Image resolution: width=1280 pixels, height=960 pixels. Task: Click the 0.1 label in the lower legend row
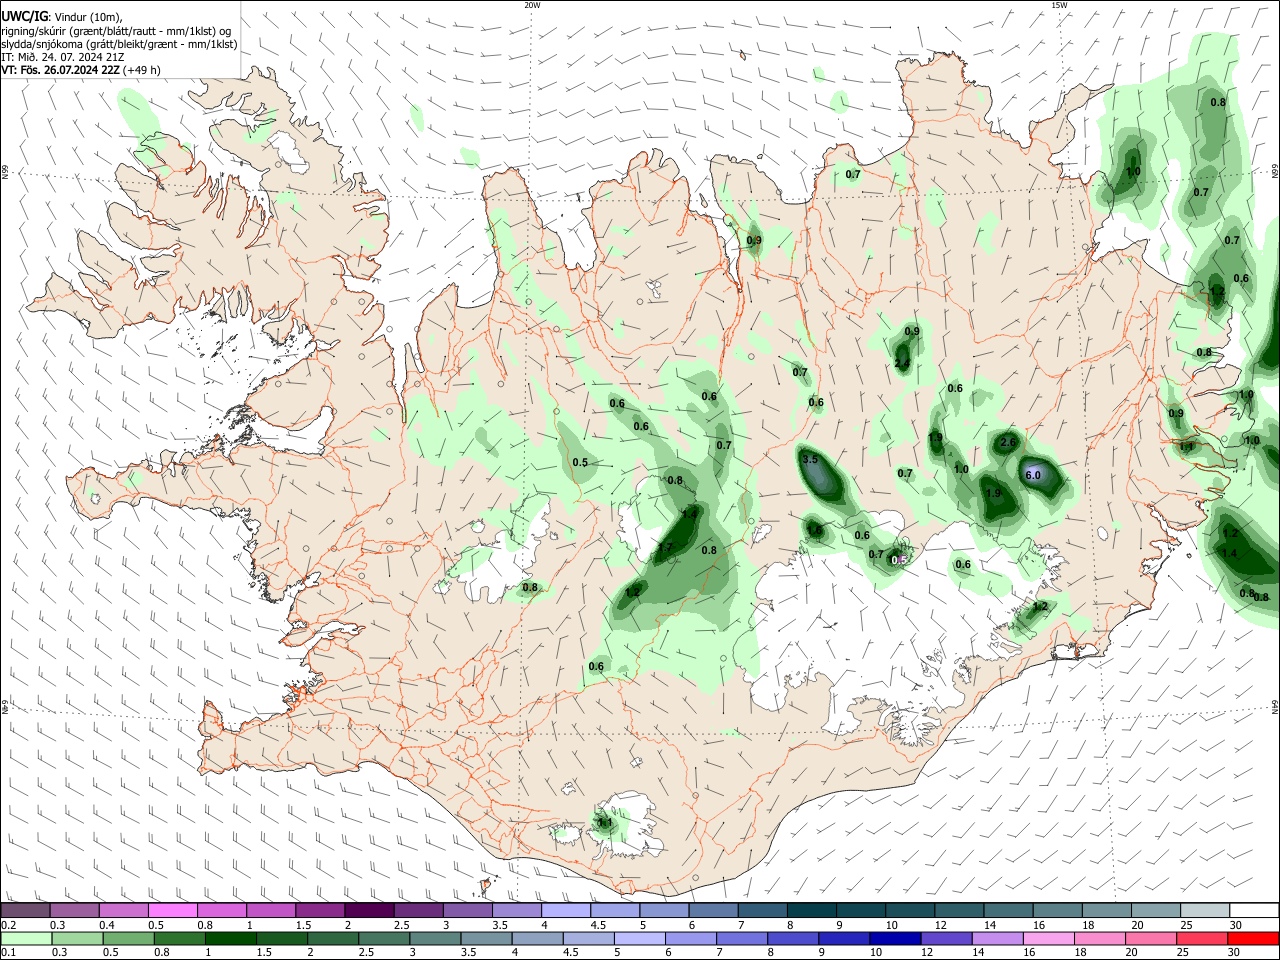[8, 953]
